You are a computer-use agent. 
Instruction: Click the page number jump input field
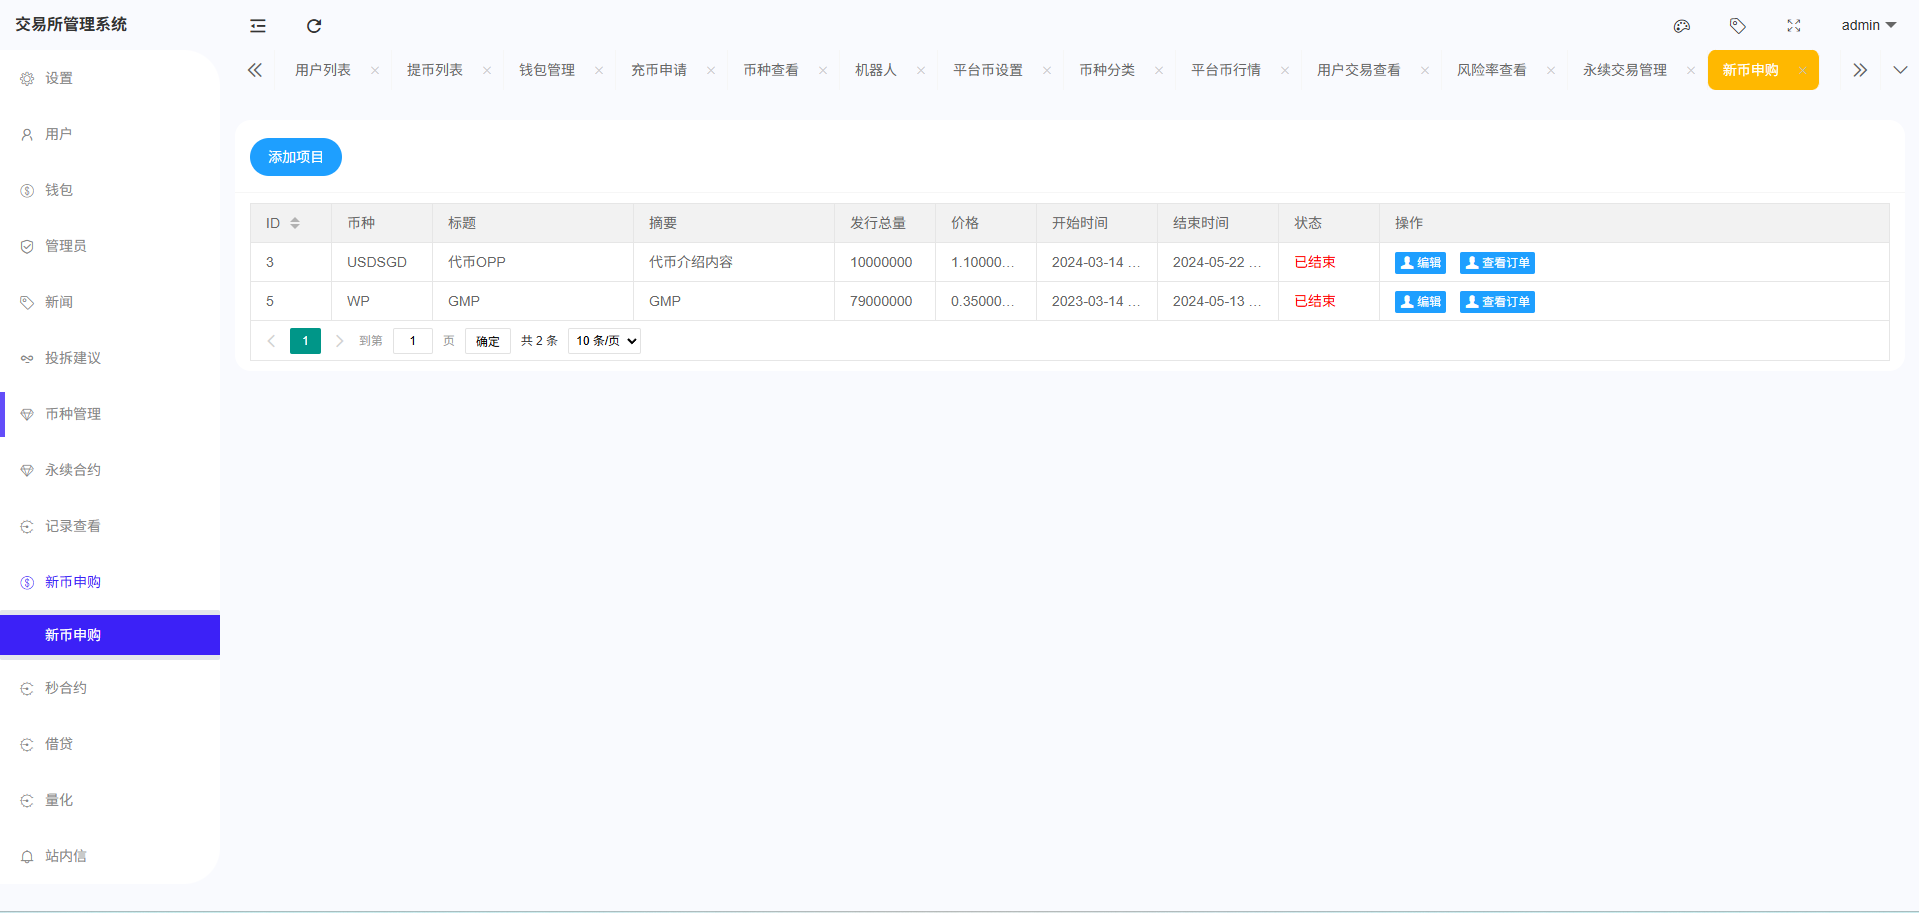(x=412, y=341)
